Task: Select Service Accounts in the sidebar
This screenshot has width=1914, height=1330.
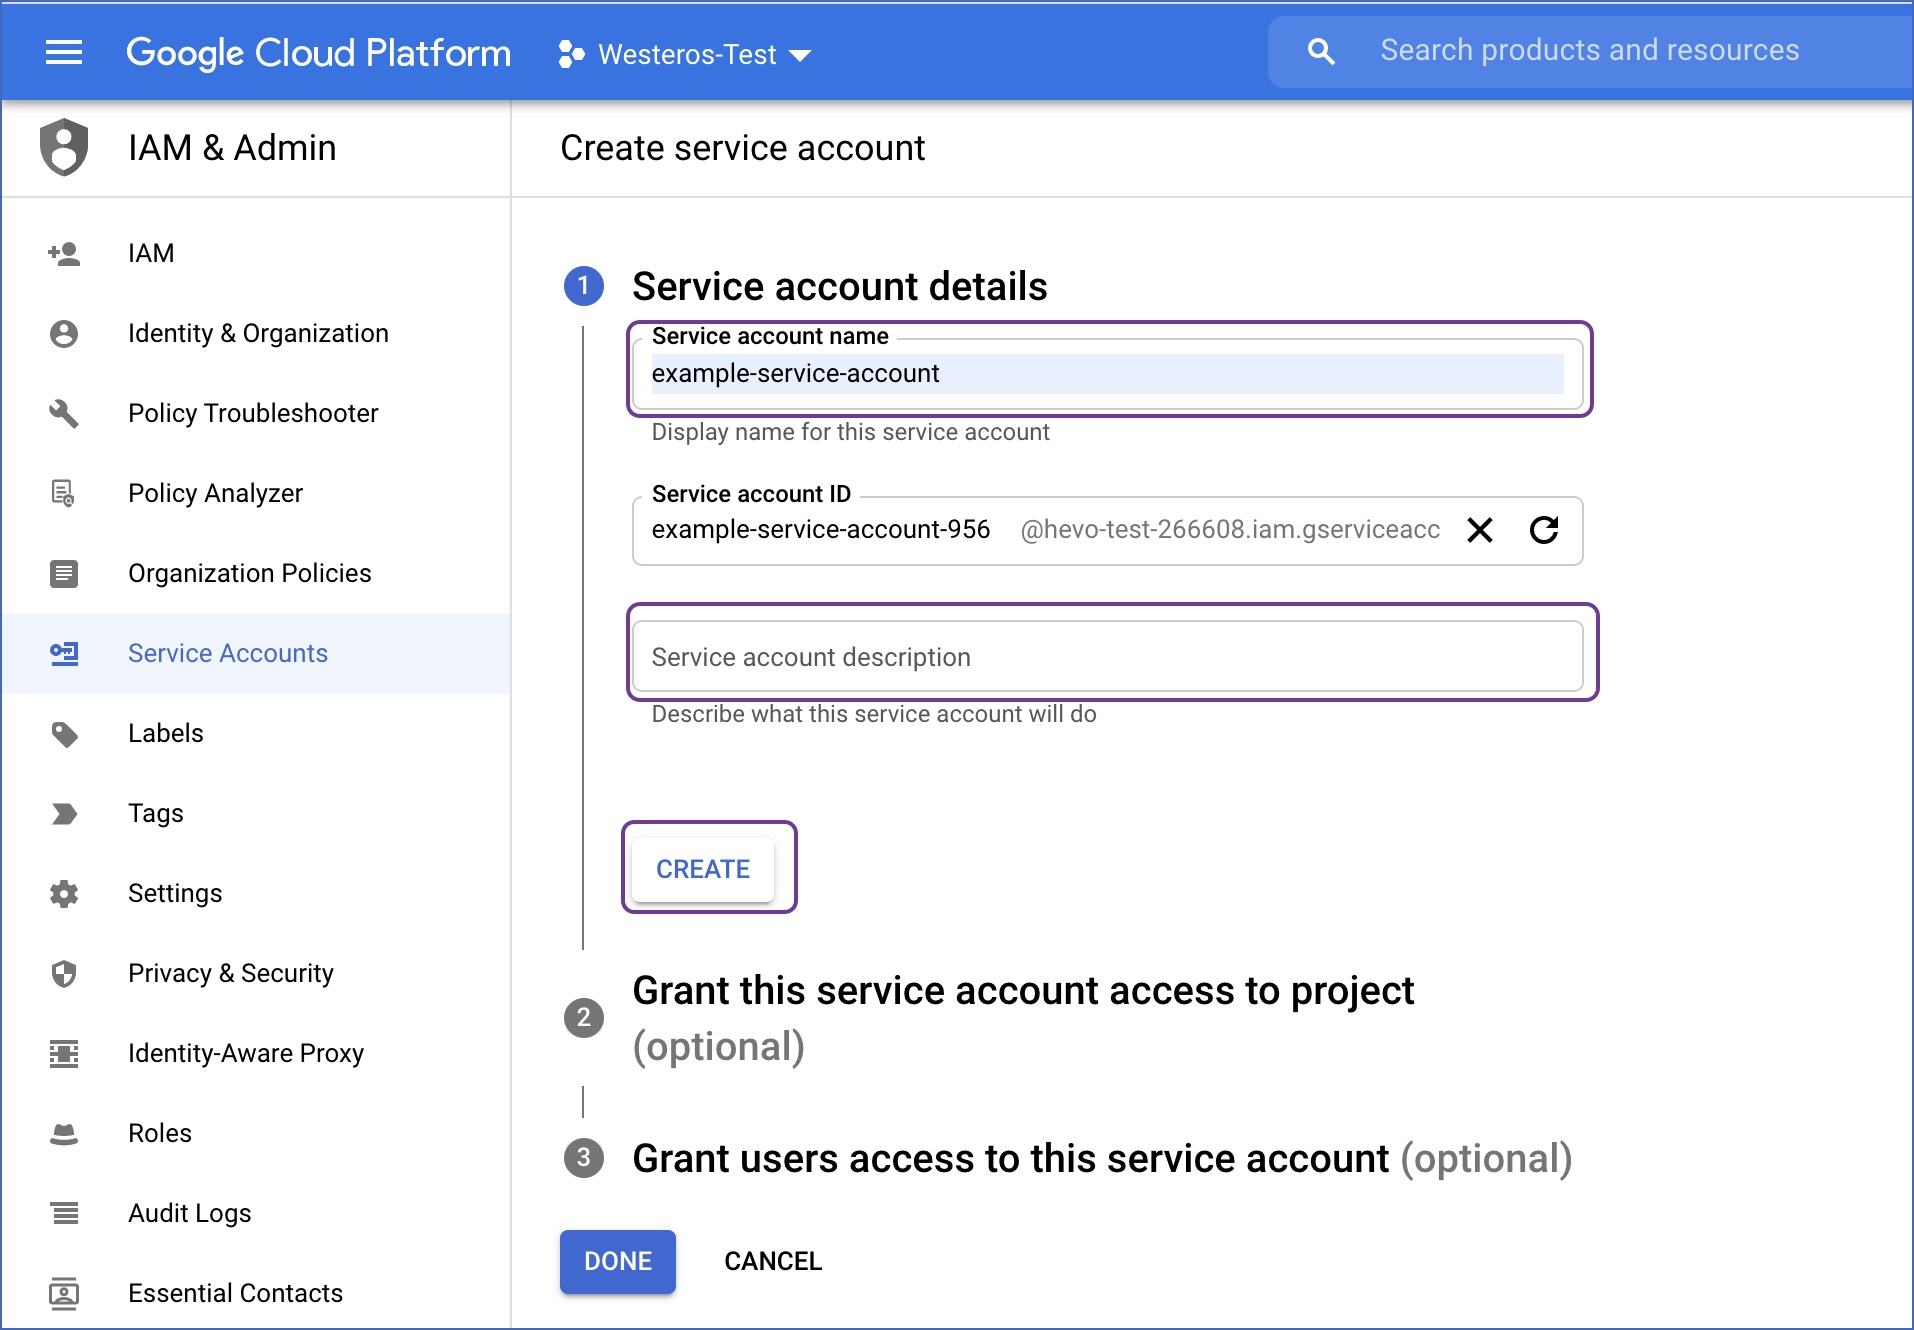Action: (x=256, y=653)
